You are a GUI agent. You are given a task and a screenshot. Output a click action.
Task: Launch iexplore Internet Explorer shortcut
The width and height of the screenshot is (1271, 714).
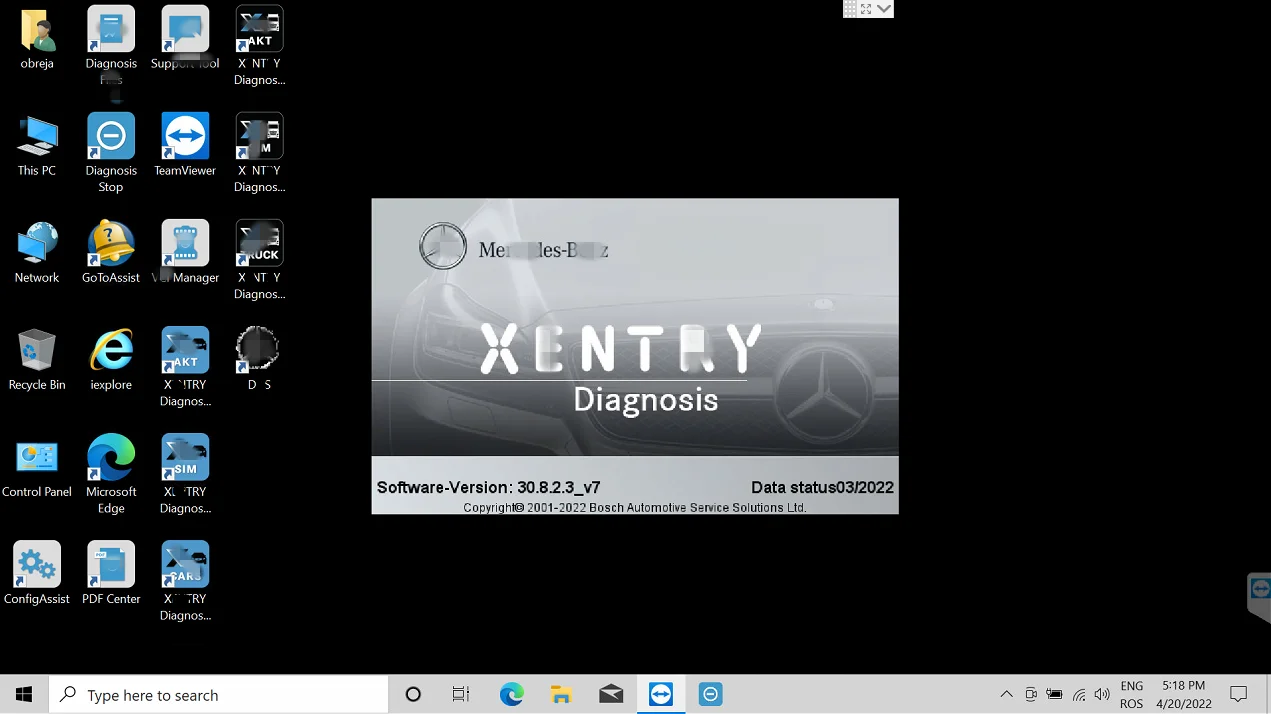pos(111,352)
